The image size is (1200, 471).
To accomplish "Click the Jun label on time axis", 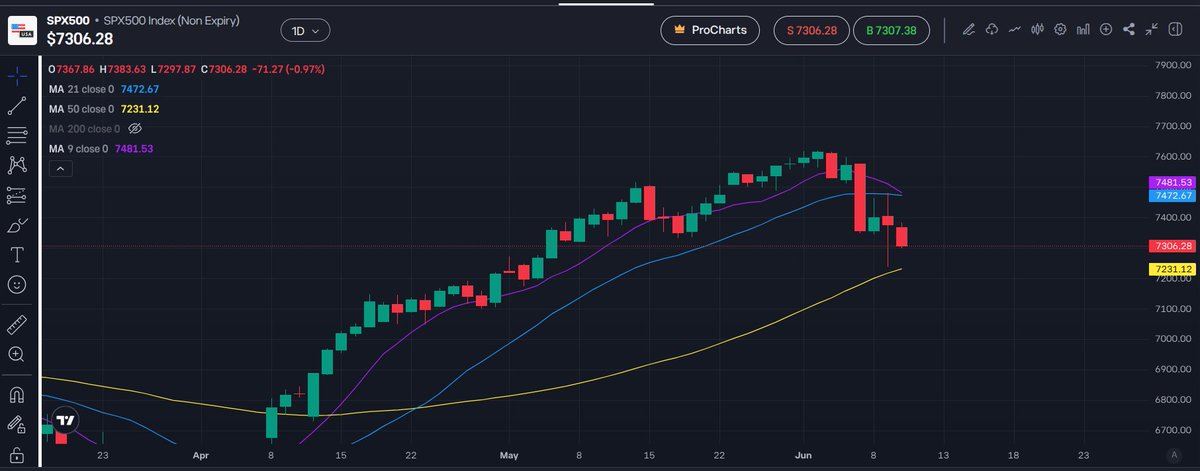I will point(803,453).
